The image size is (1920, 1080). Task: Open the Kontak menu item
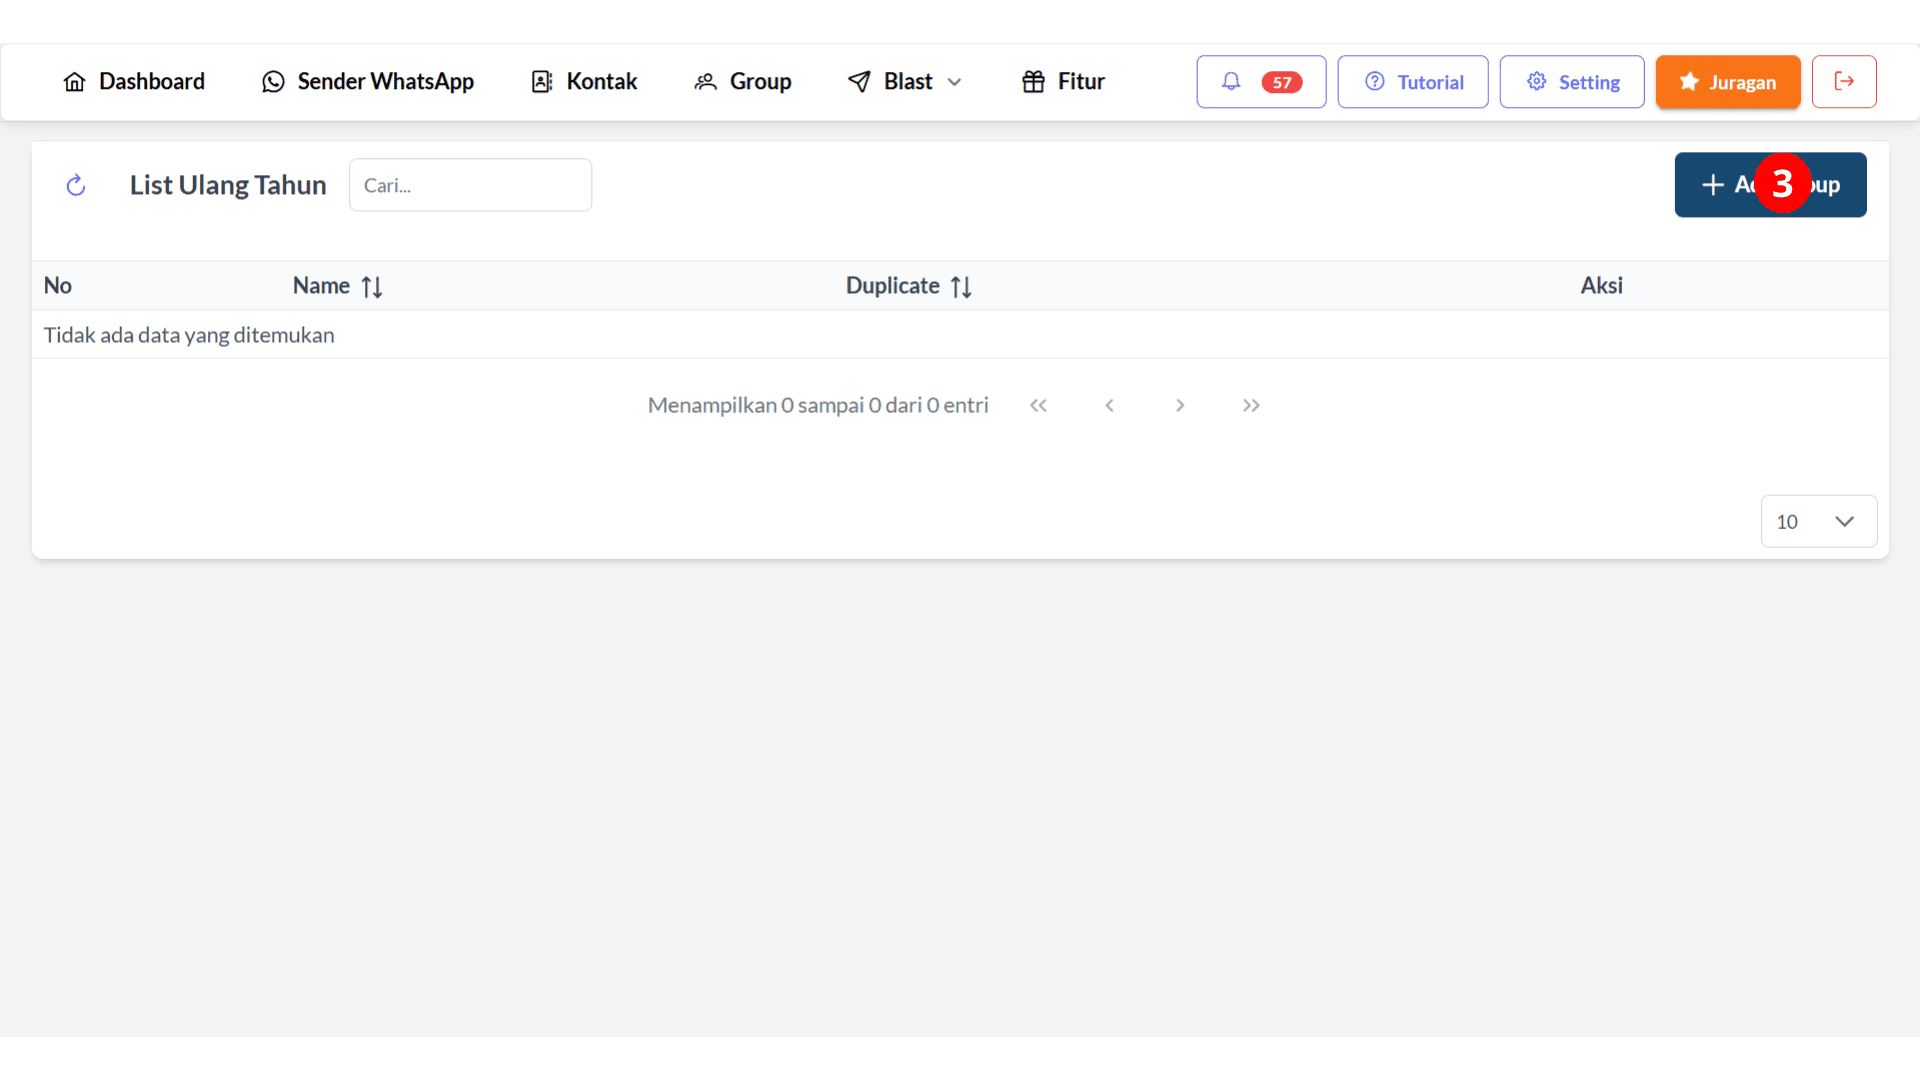[584, 82]
